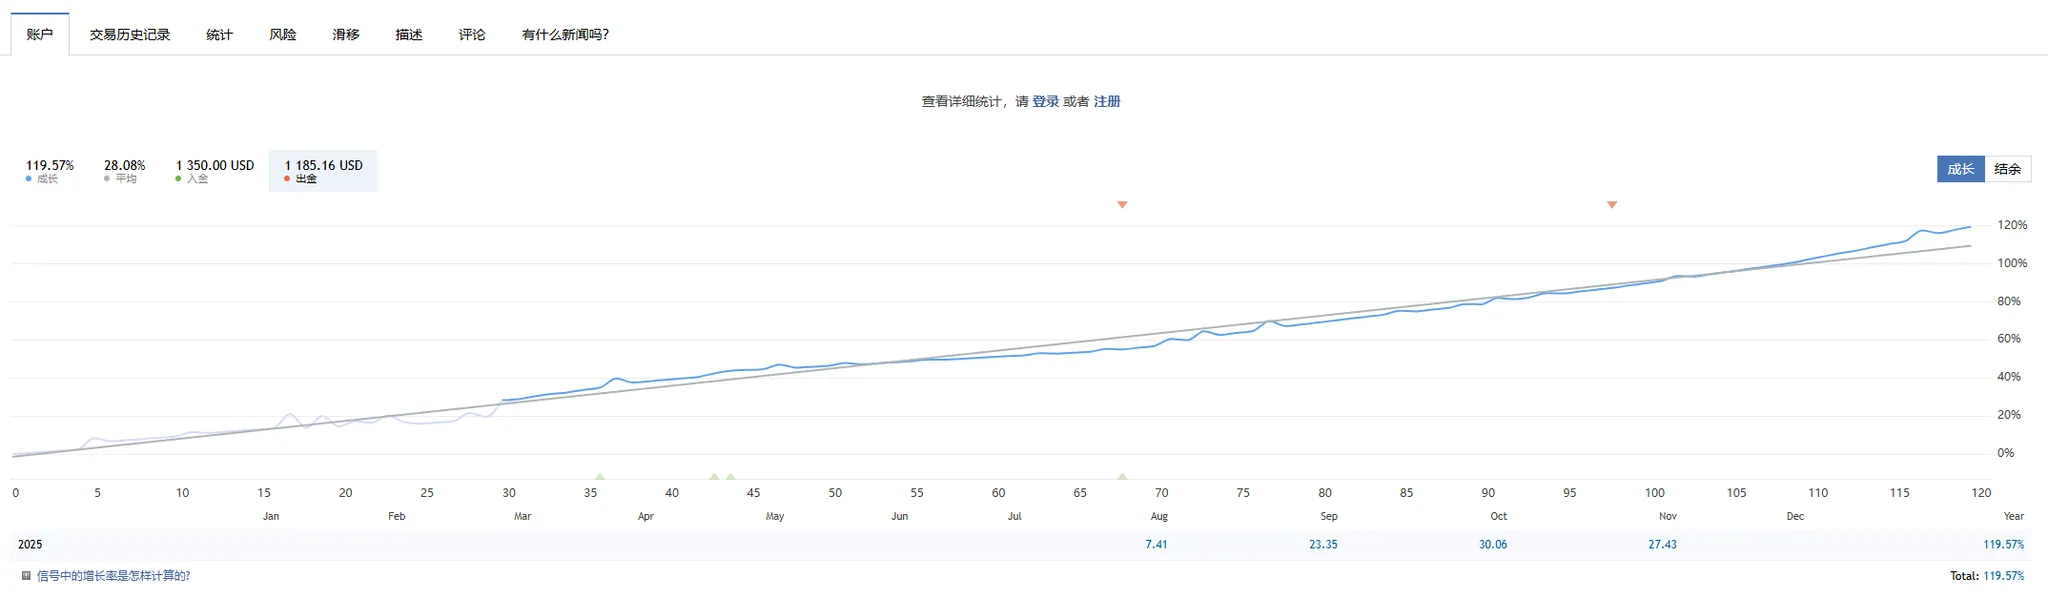Toggle the 平均 28.08% average line legend
The image size is (2048, 602).
[x=124, y=170]
